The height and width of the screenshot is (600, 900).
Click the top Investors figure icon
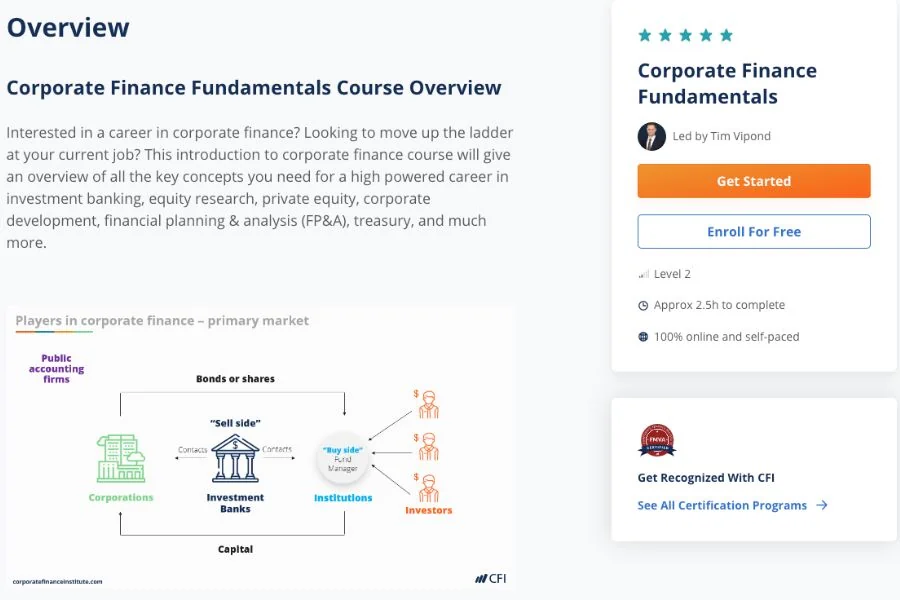(x=428, y=403)
